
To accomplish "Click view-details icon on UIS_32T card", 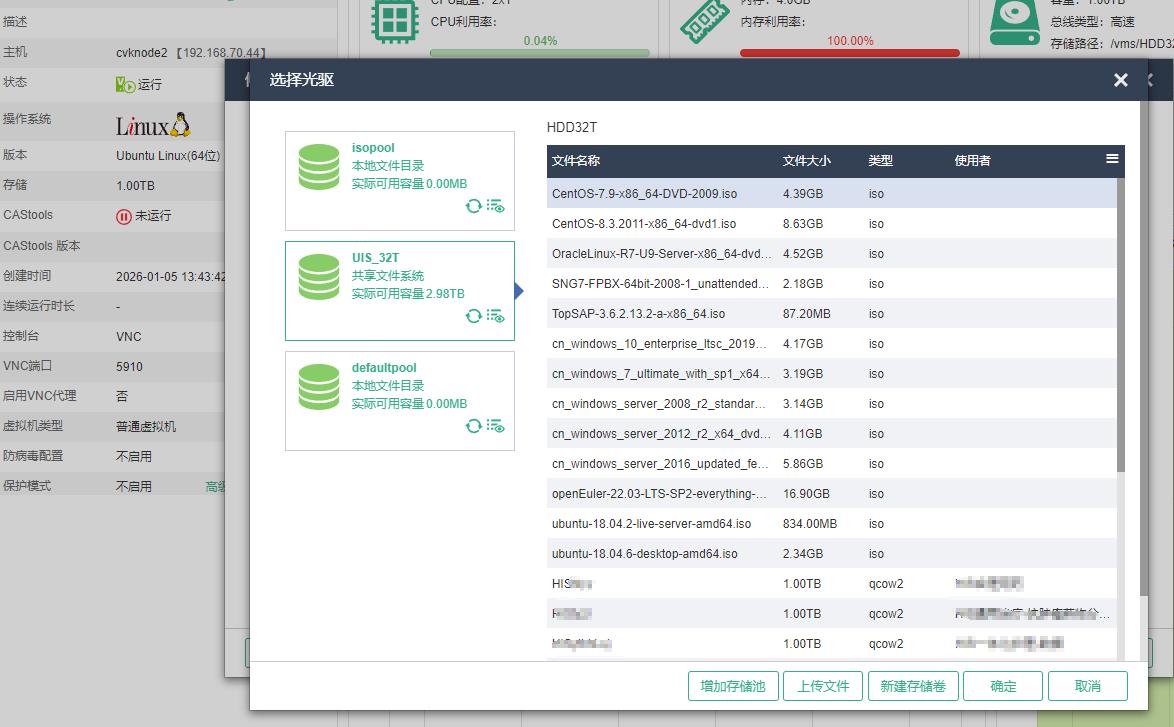I will pos(496,316).
